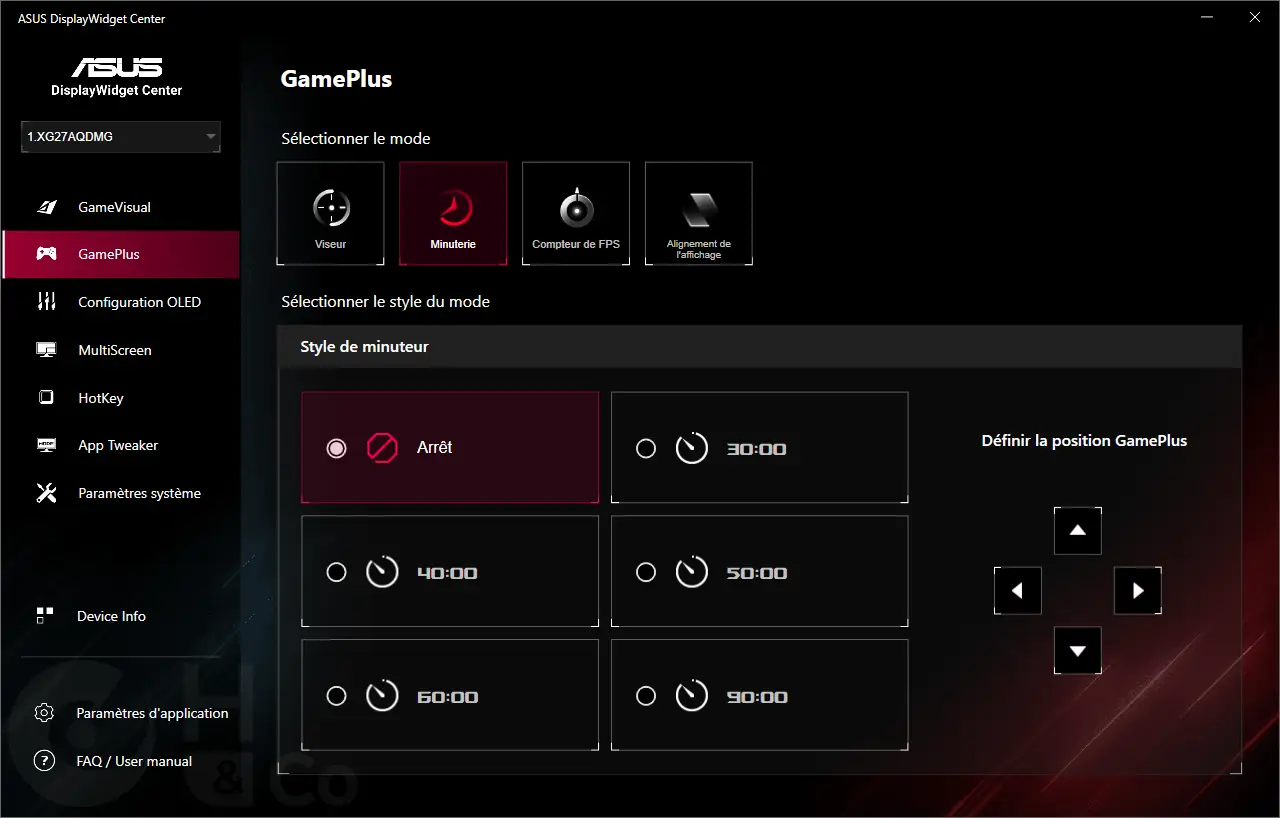Open the GamePlus section

click(x=121, y=254)
